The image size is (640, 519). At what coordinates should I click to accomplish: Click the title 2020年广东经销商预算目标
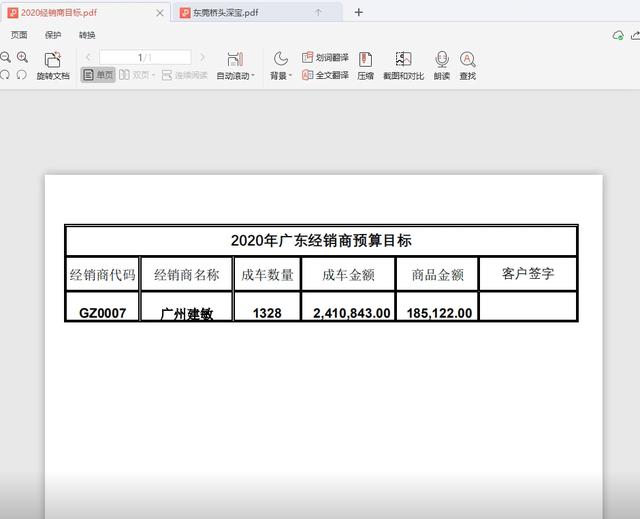321,241
